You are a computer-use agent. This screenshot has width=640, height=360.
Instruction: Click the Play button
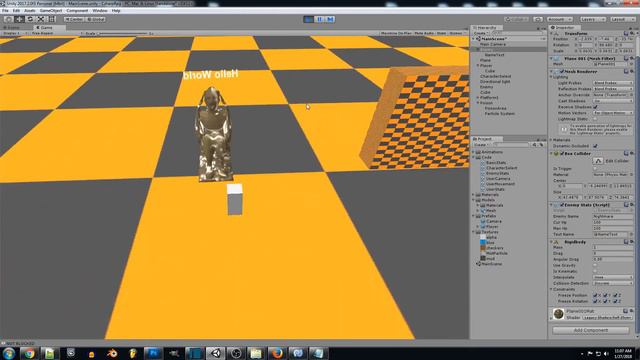click(309, 19)
